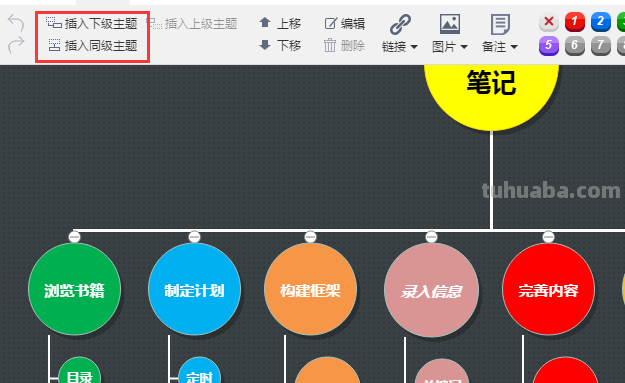Screen dimensions: 625x383
Task: Collapse the 制定计划 branch
Action: coord(194,237)
